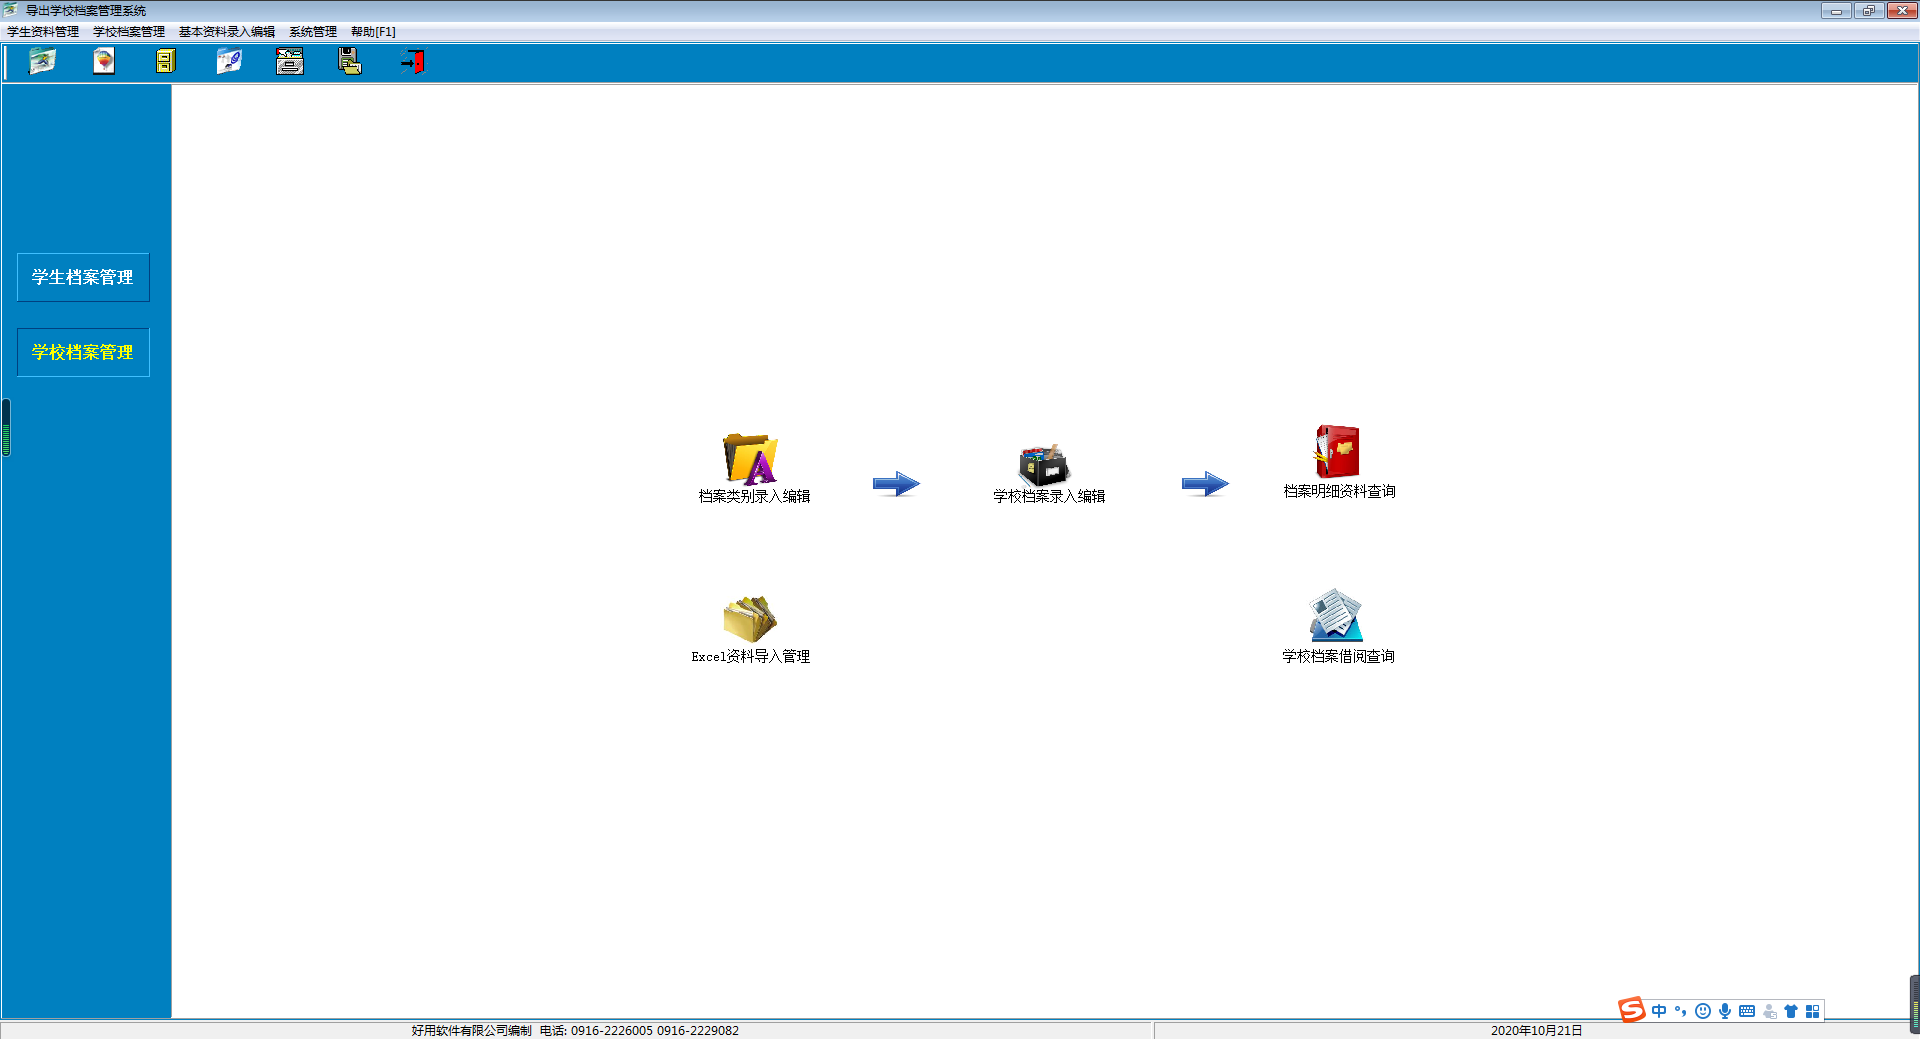
Task: Select 学校档案管理 in the sidebar
Action: [x=83, y=352]
